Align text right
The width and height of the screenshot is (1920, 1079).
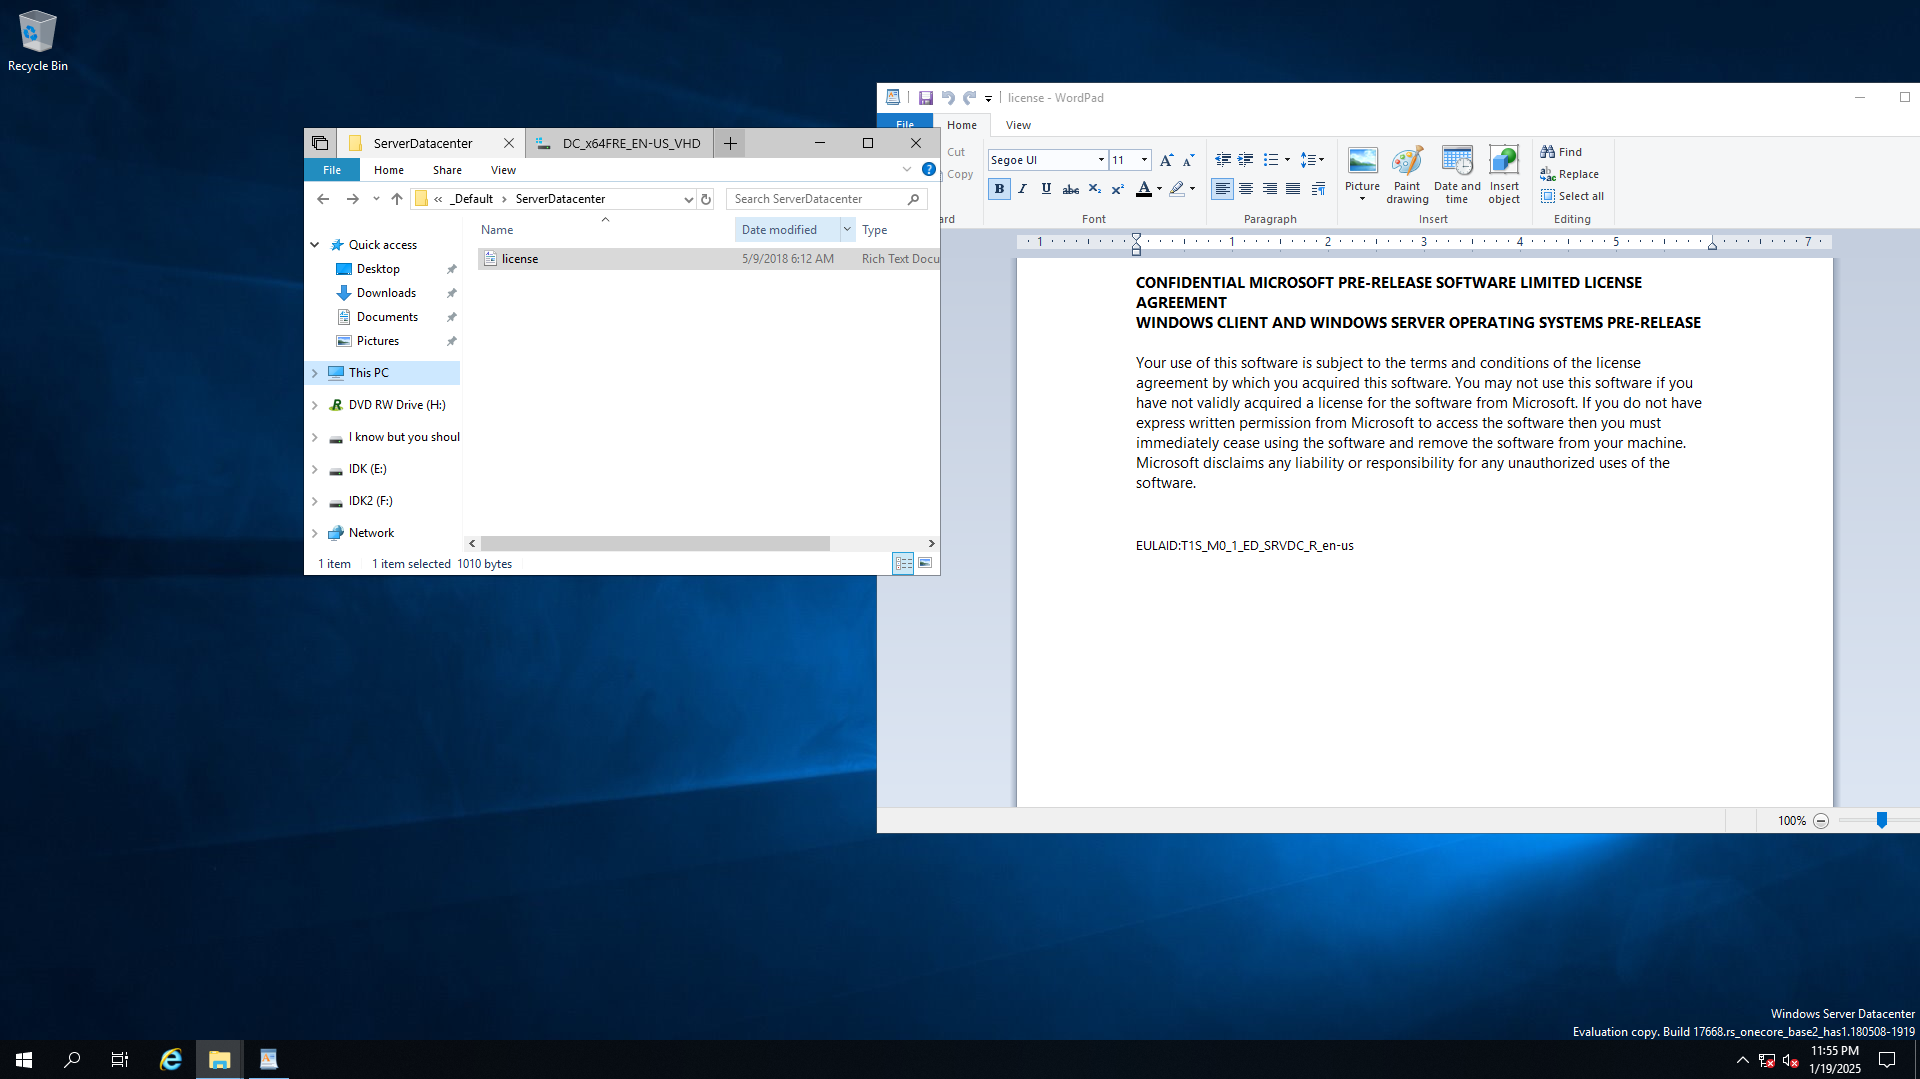pos(1270,189)
